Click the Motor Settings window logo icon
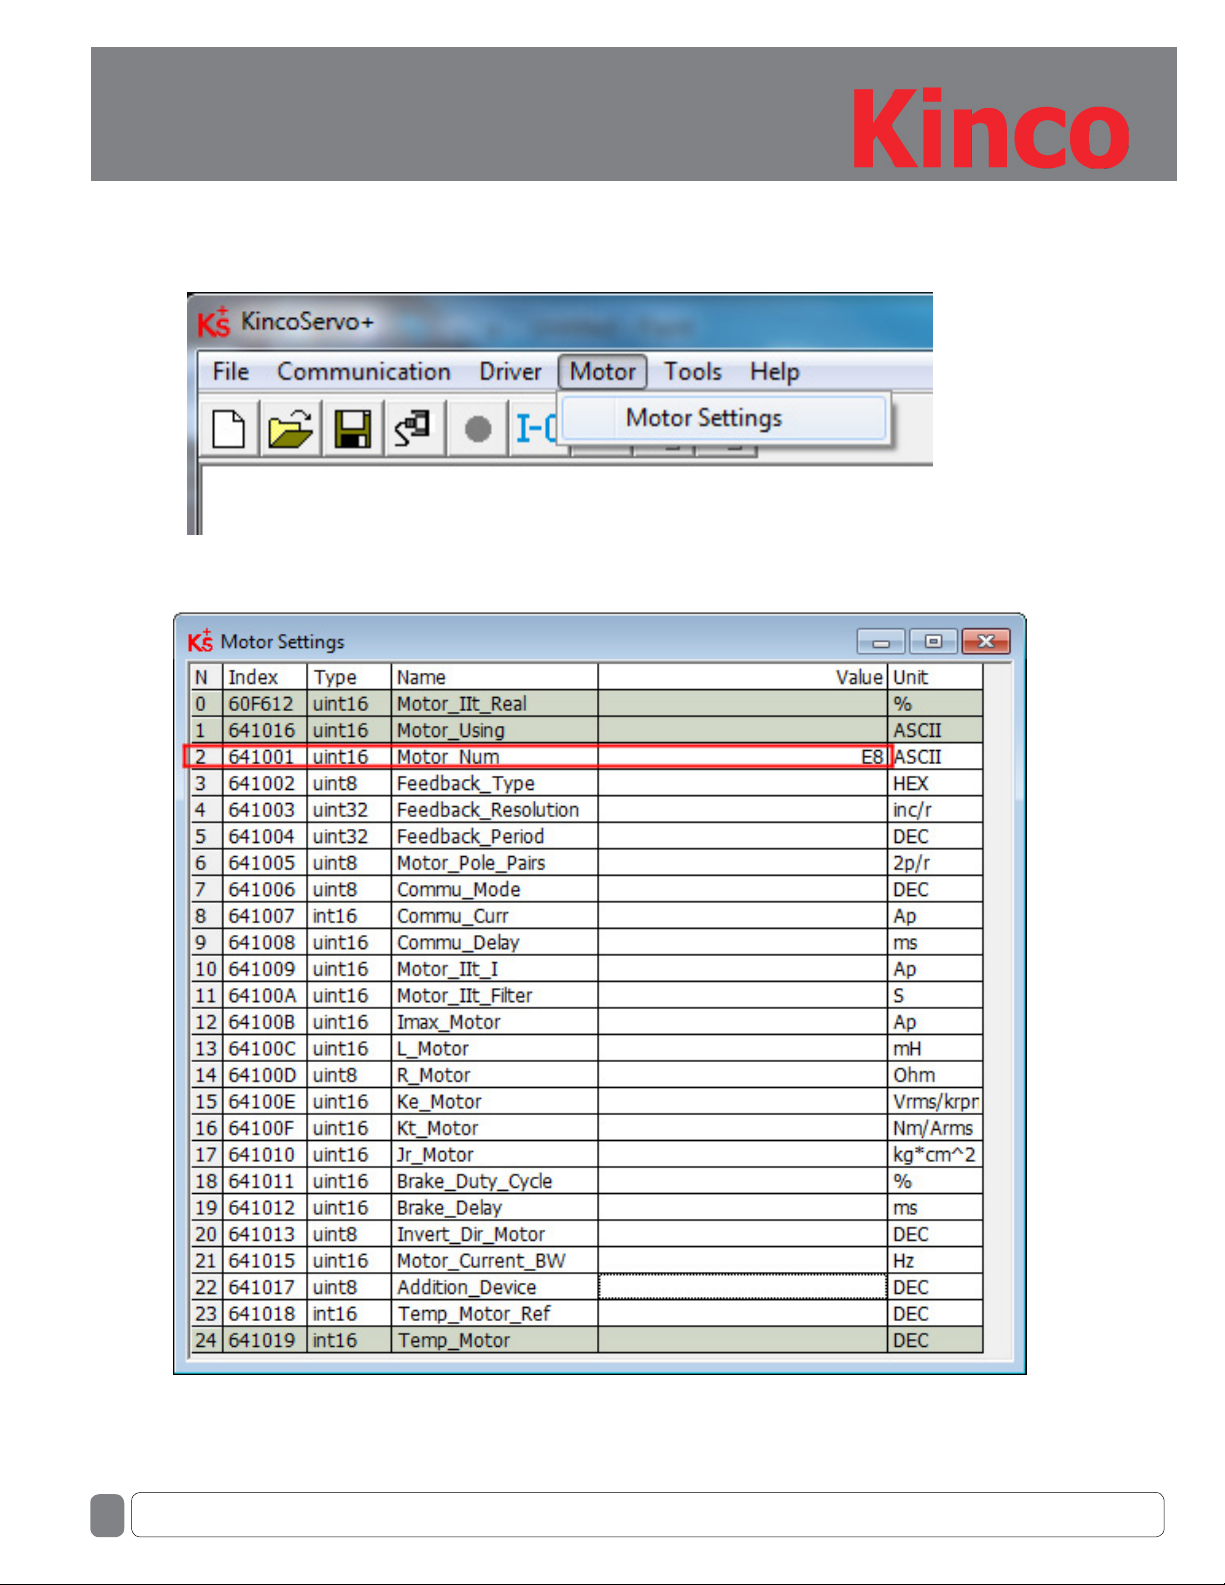The width and height of the screenshot is (1225, 1585). (200, 641)
